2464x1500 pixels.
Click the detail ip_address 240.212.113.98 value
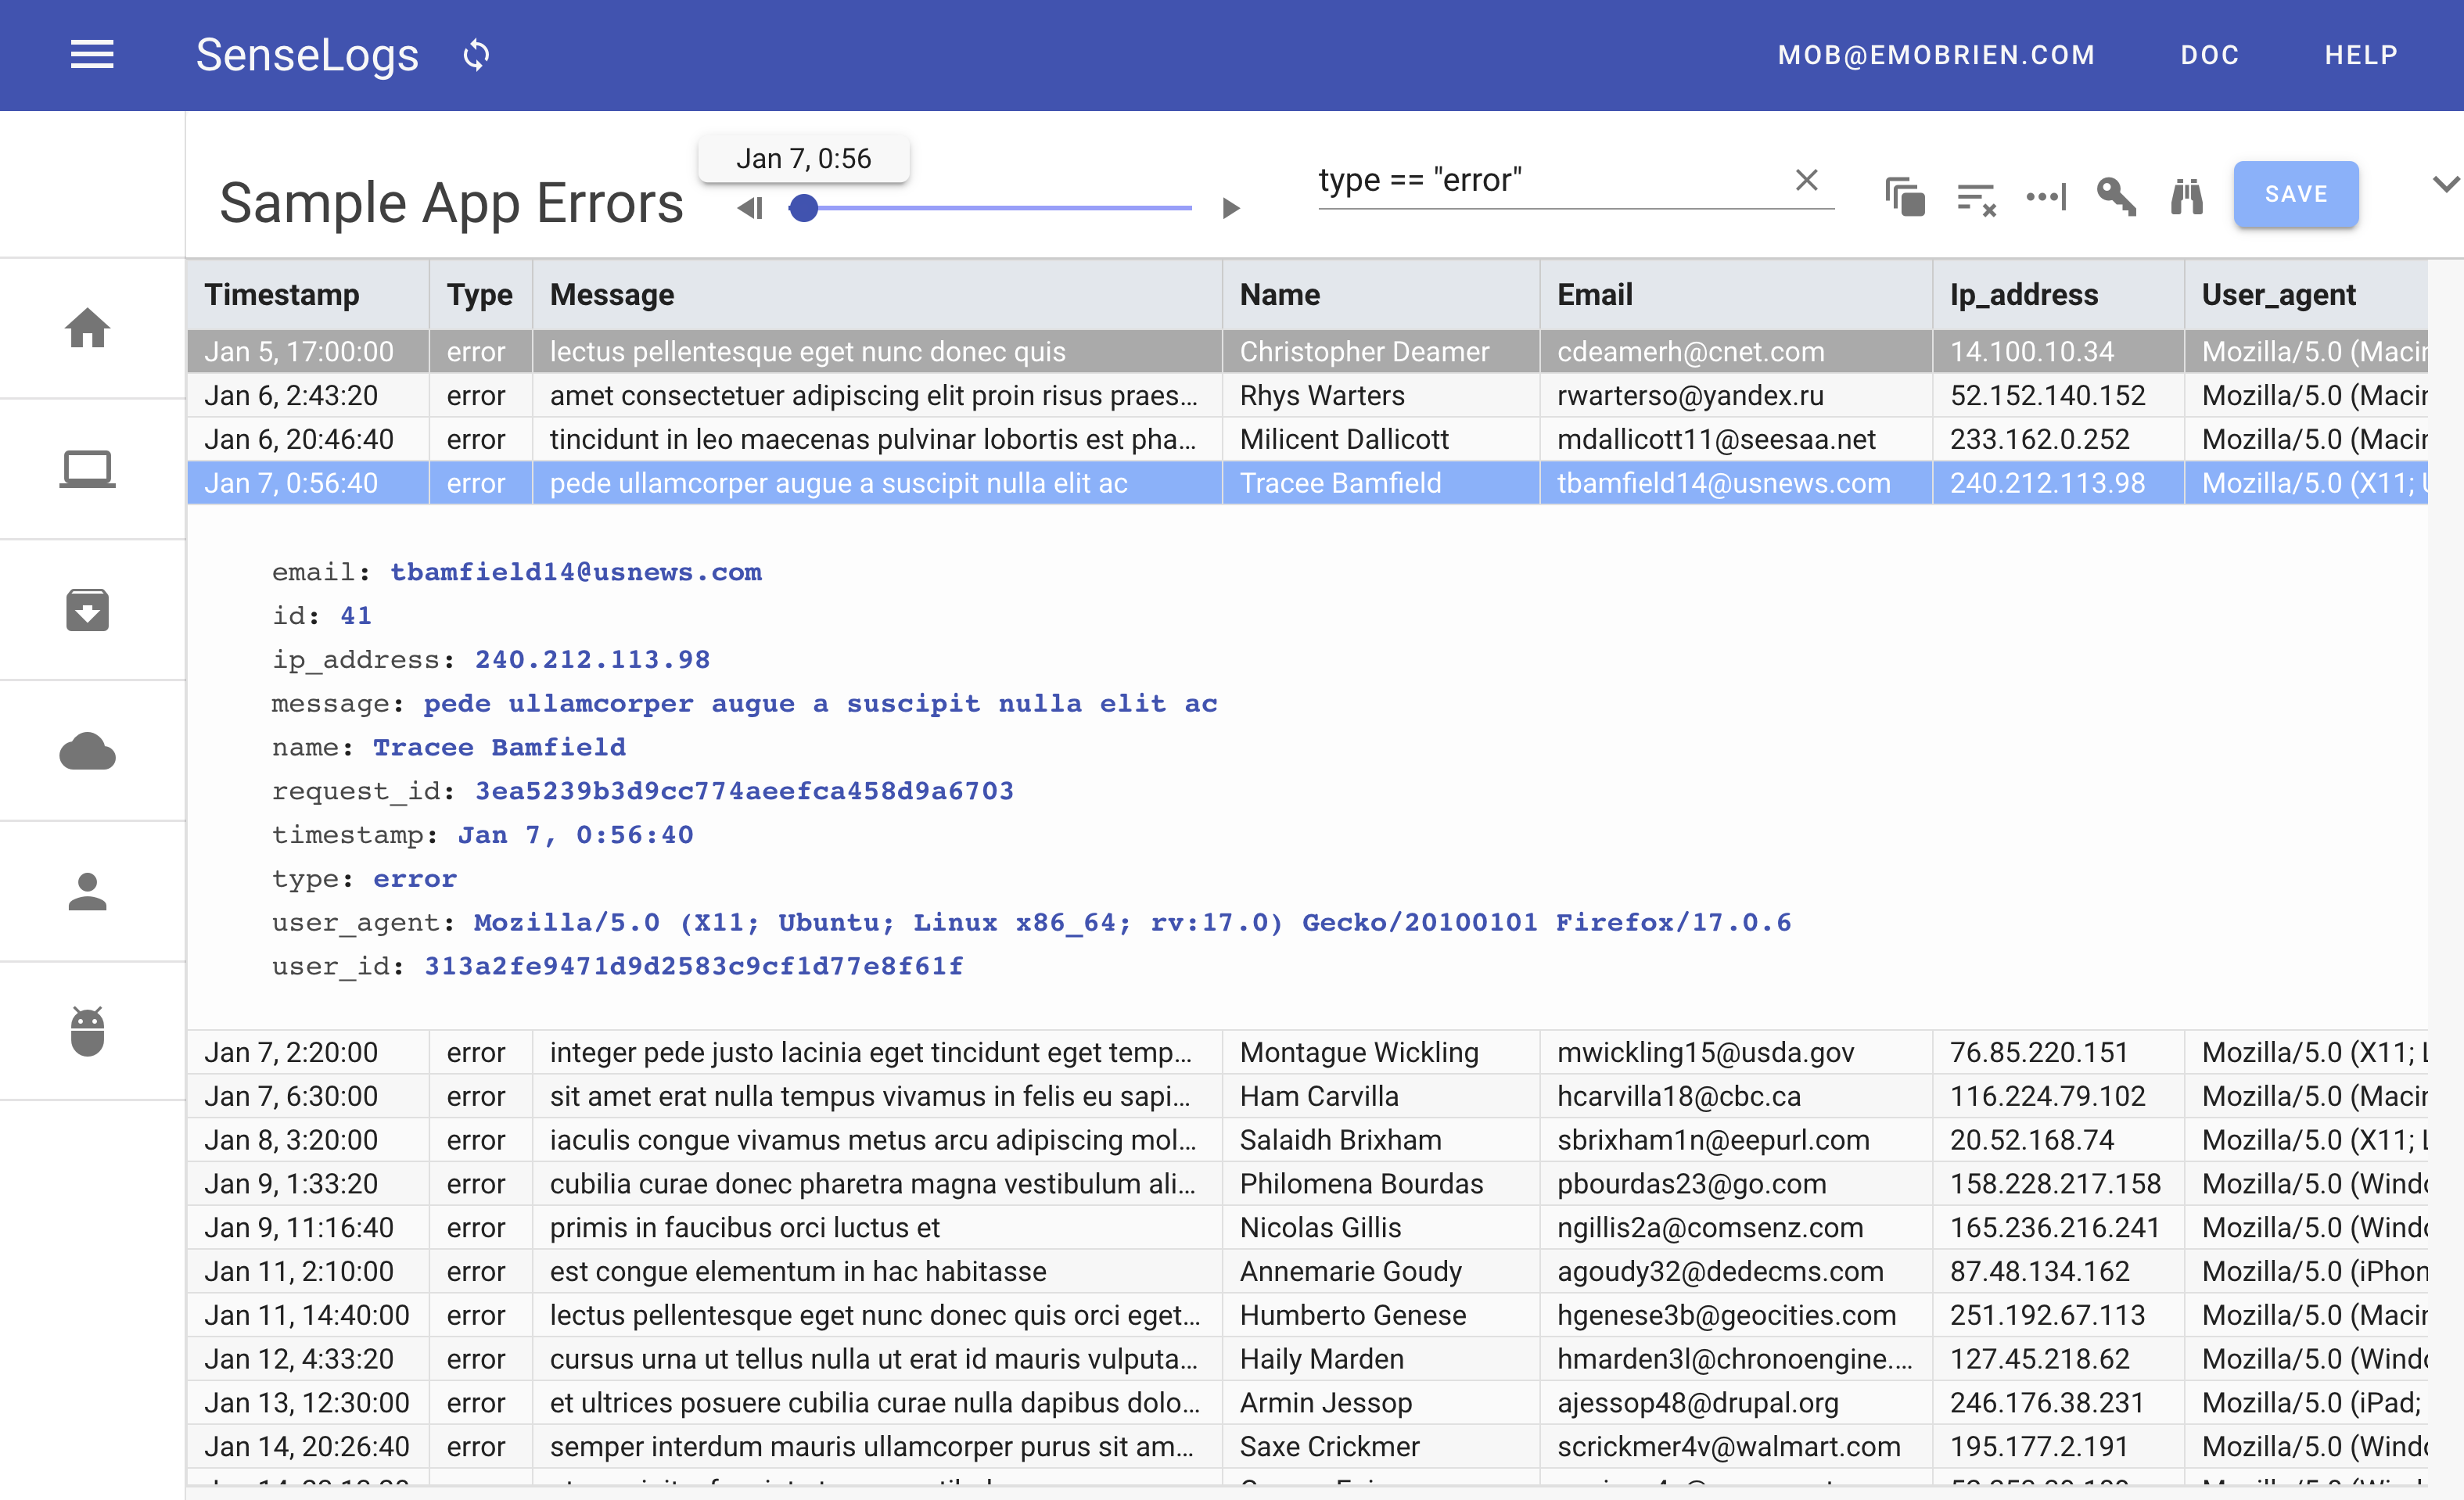[x=592, y=660]
